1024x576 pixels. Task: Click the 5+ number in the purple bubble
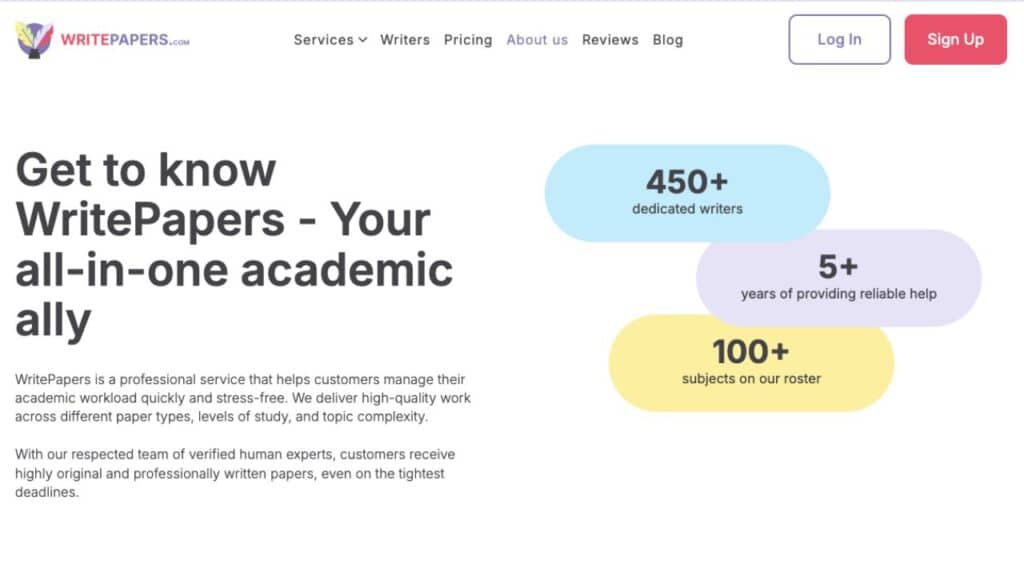[x=838, y=267]
